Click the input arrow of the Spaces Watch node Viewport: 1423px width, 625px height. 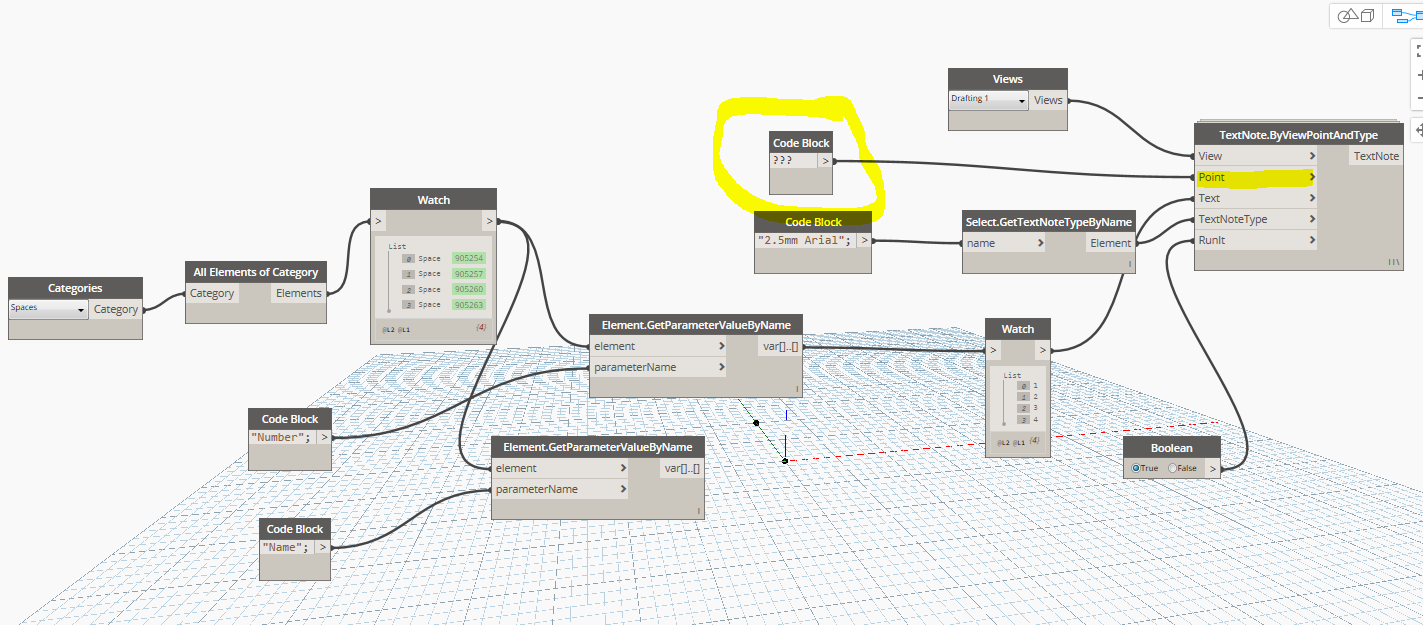pyautogui.click(x=379, y=221)
